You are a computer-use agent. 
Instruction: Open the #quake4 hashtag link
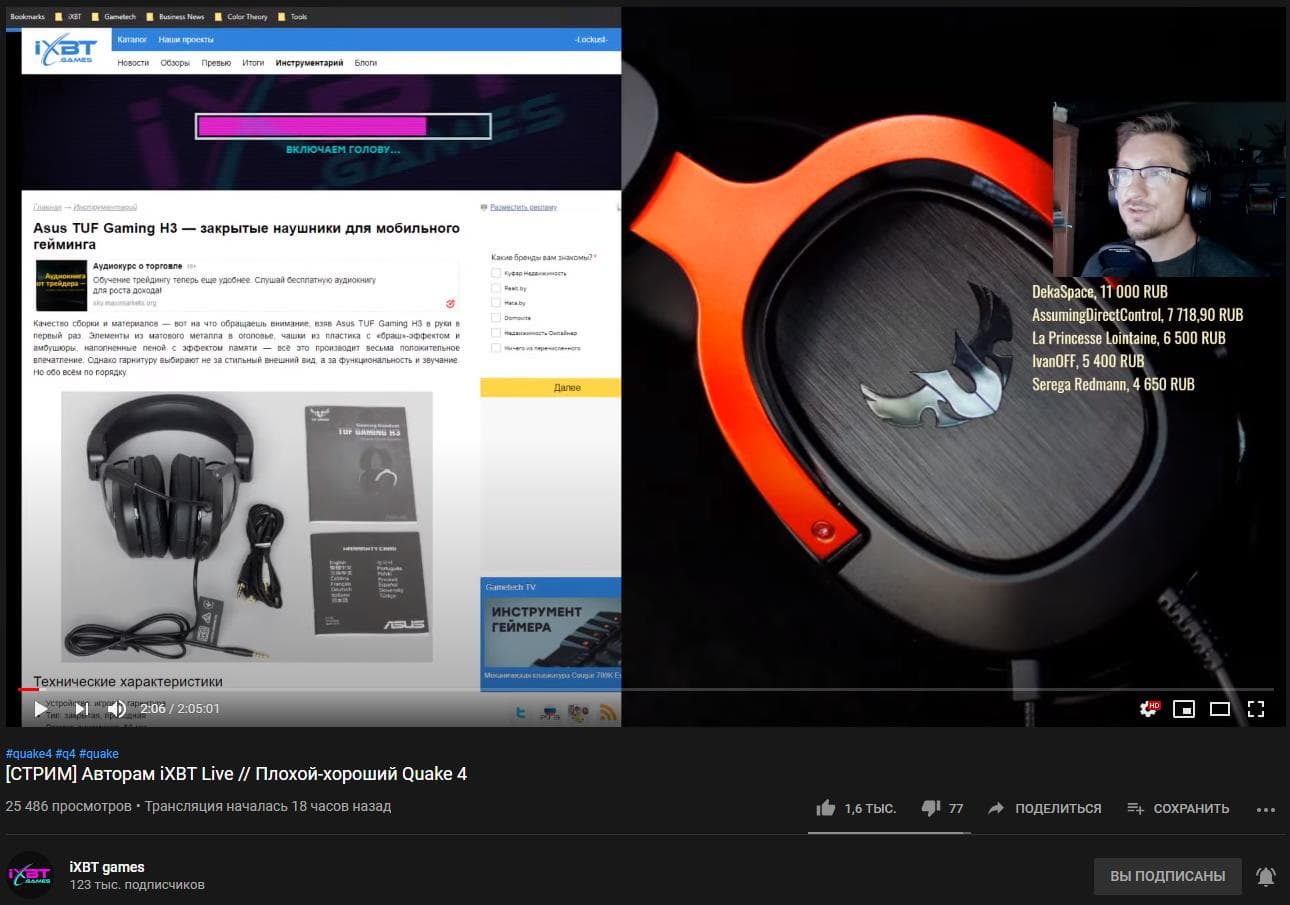click(28, 754)
